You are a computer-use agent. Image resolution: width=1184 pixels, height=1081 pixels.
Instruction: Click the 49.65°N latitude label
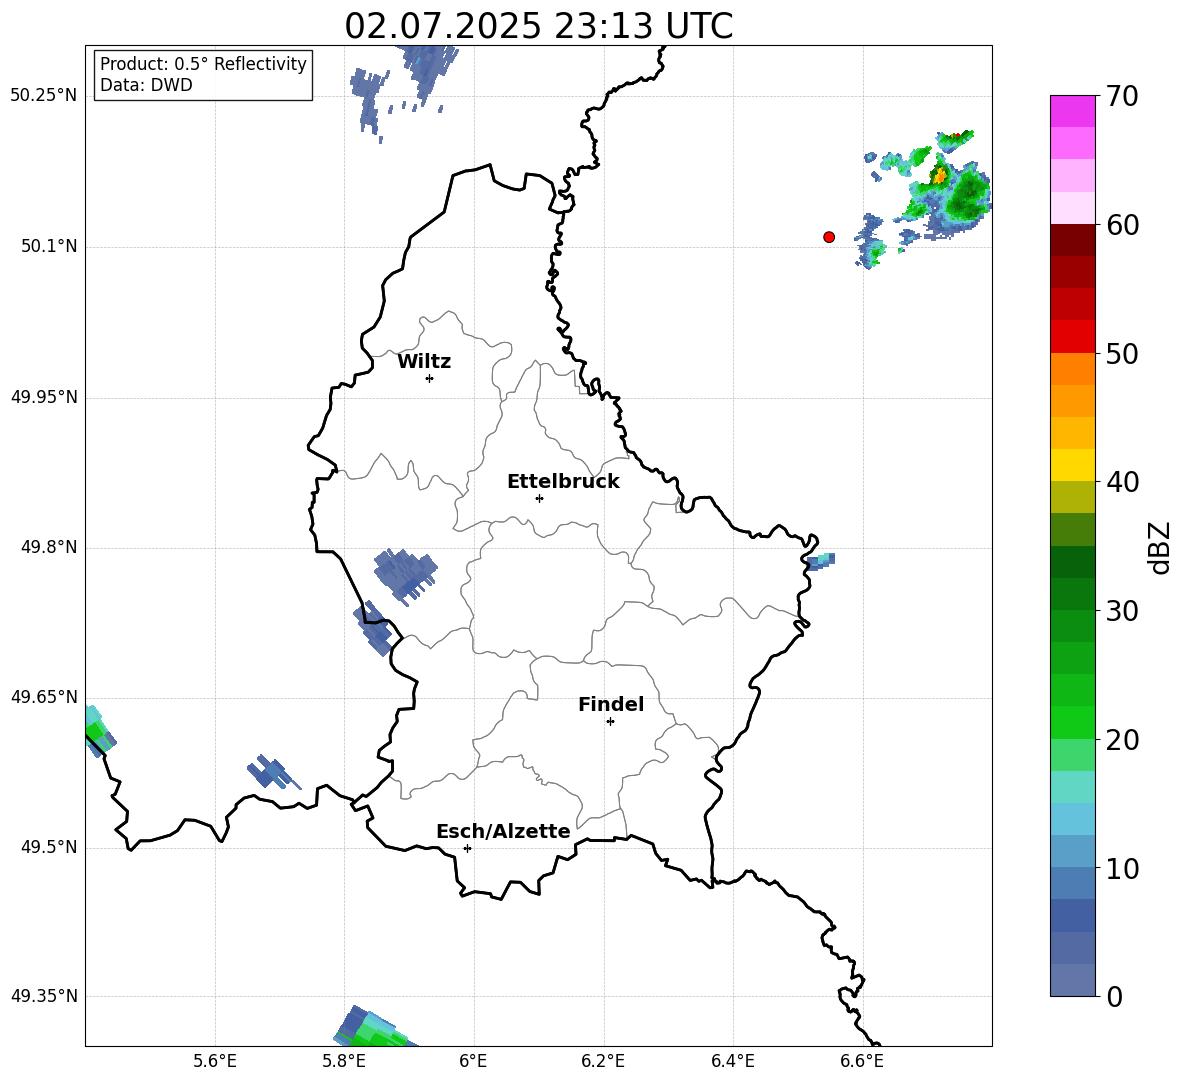44,697
